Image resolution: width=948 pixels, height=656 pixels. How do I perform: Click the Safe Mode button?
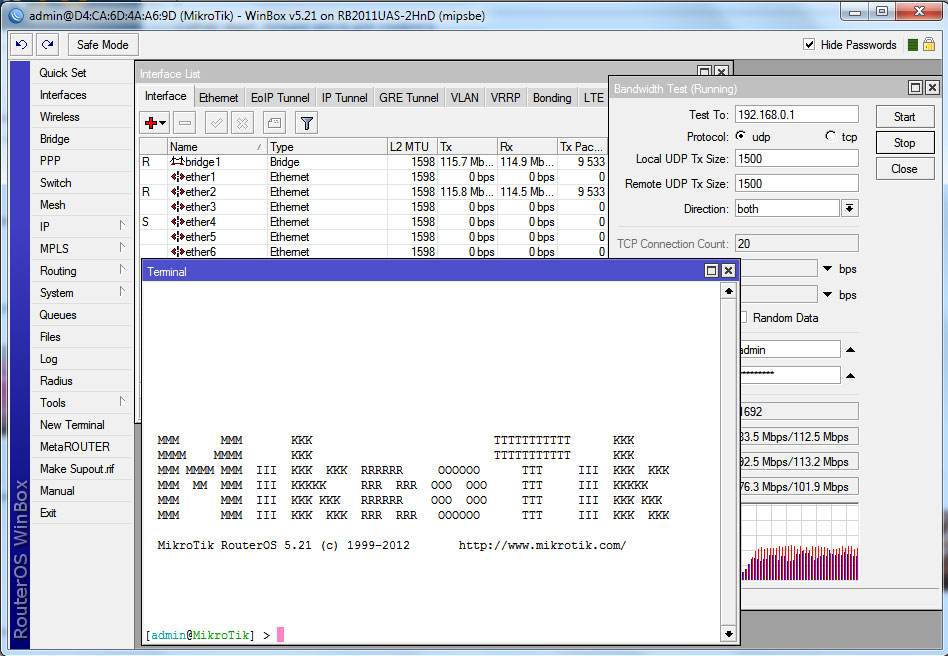pos(102,44)
